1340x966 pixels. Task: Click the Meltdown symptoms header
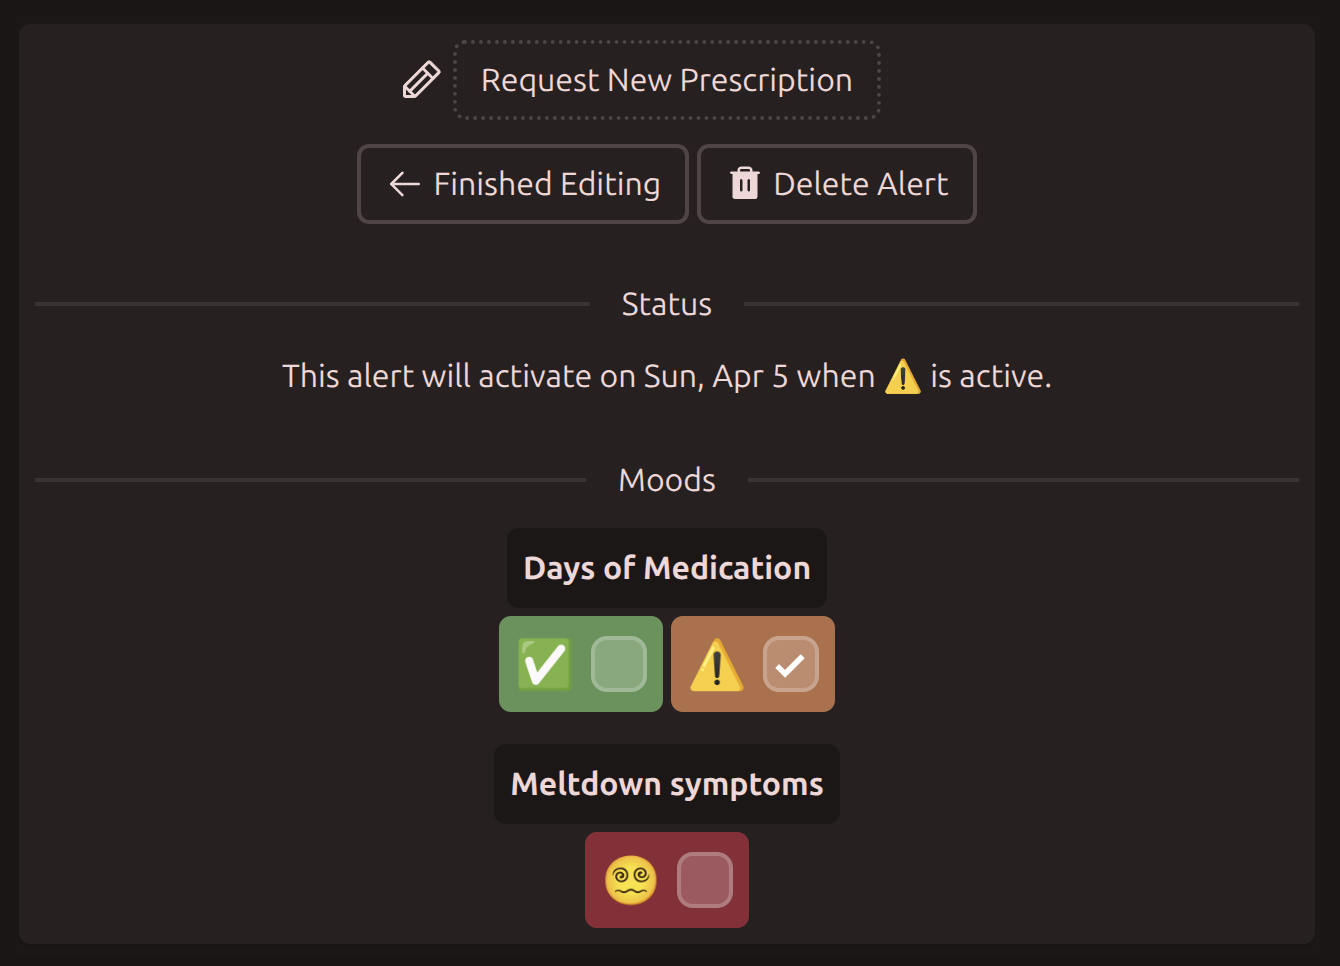click(666, 784)
